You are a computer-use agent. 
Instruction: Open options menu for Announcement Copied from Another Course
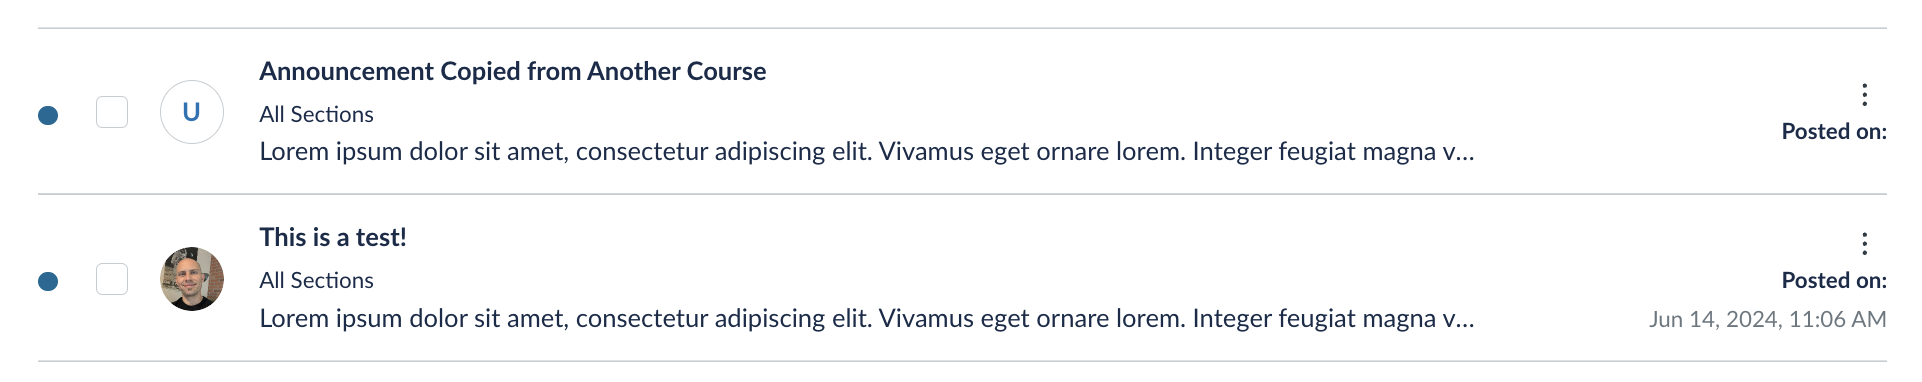1864,94
